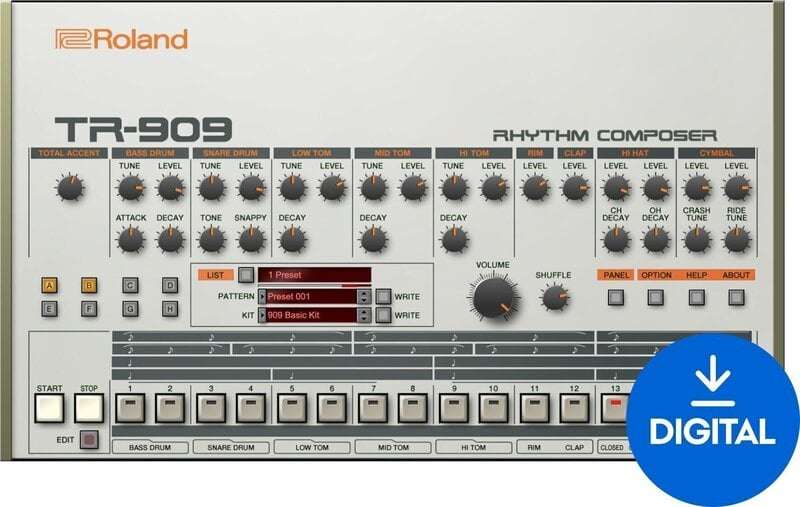Select pattern bank A button
This screenshot has height=507, width=800.
(x=49, y=286)
